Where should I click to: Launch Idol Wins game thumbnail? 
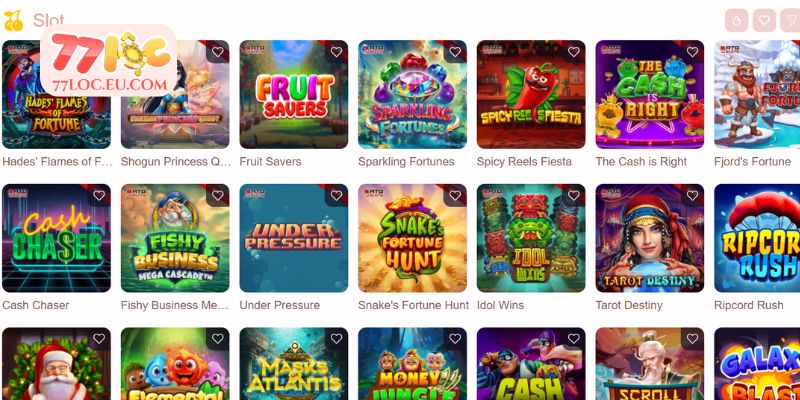(531, 238)
